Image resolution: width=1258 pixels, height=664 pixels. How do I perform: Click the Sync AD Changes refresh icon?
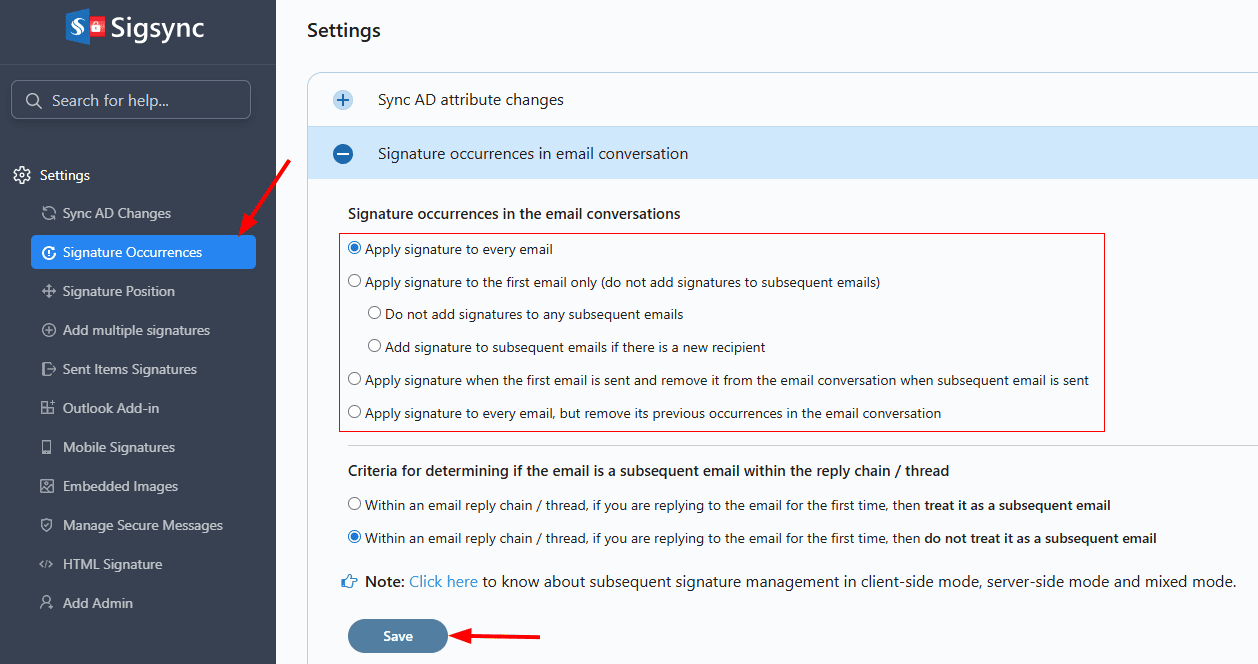(x=48, y=214)
